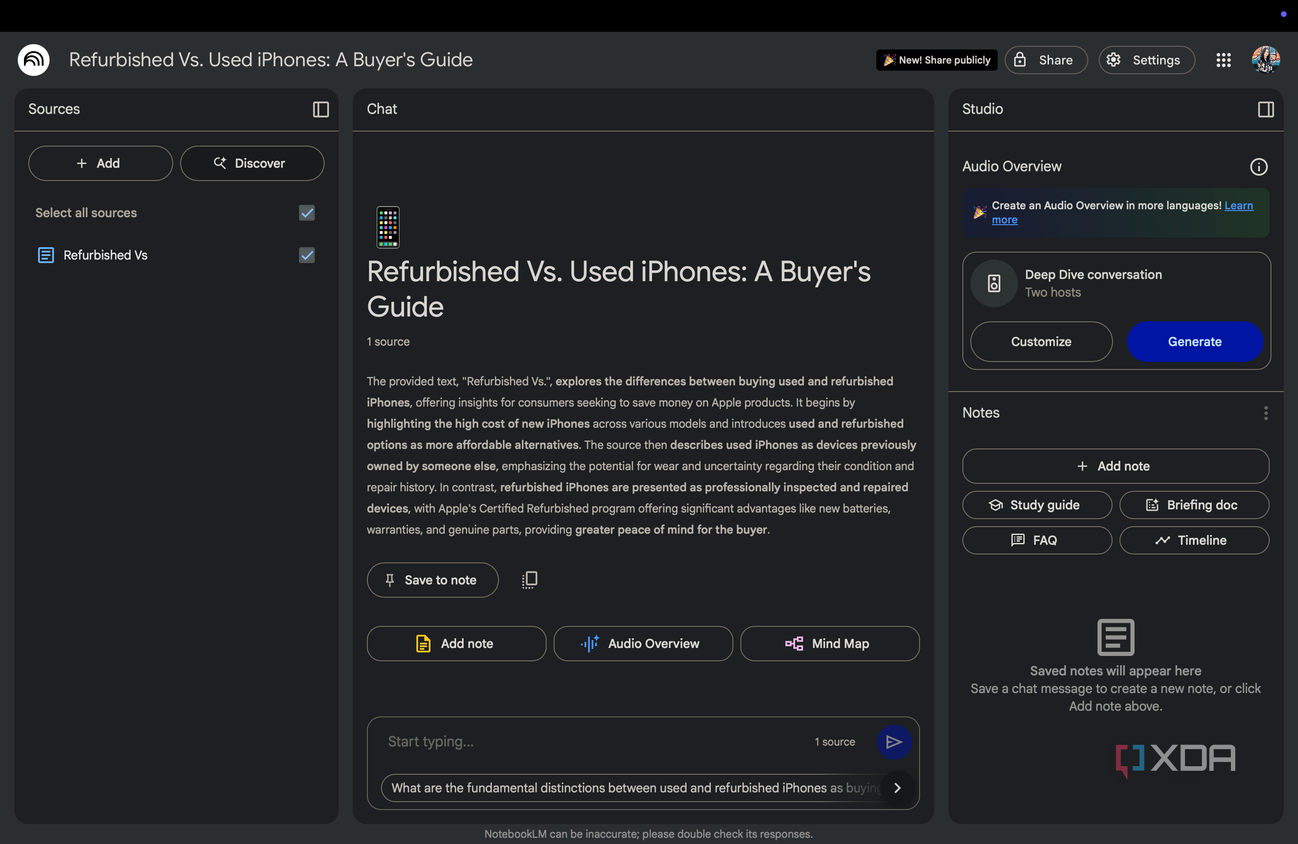Viewport: 1298px width, 844px height.
Task: Click Add note in Studio panel
Action: (x=1115, y=466)
